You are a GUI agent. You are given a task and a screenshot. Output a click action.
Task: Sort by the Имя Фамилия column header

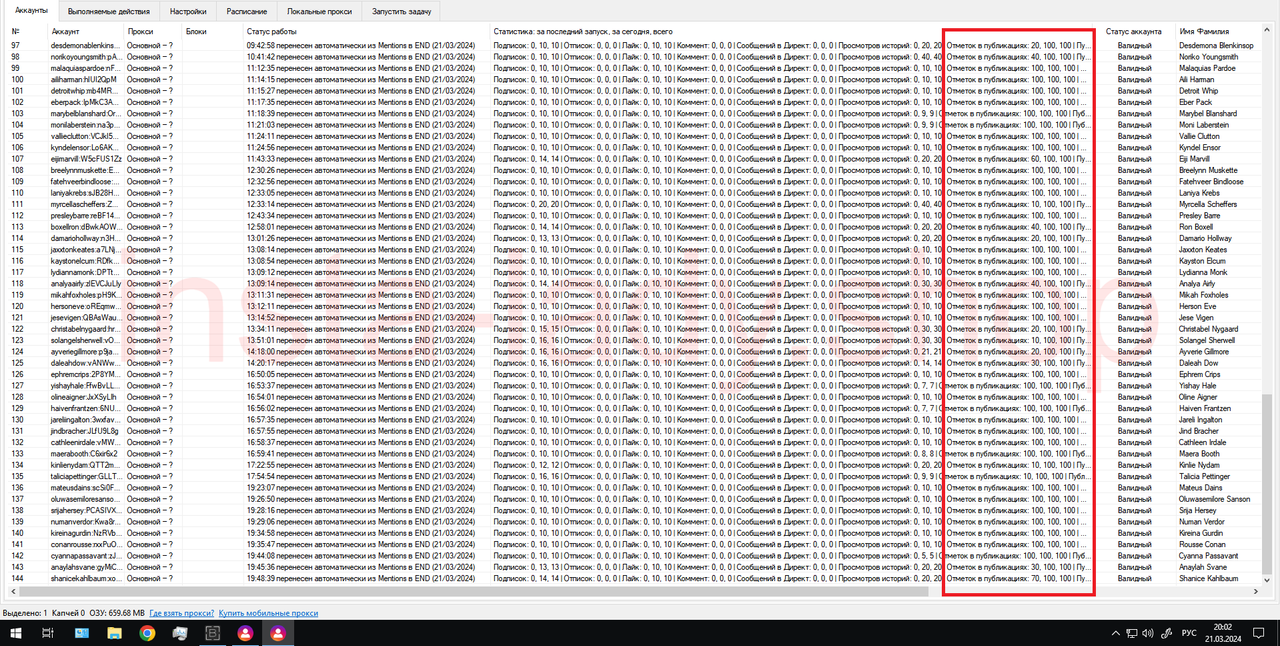pyautogui.click(x=1218, y=31)
